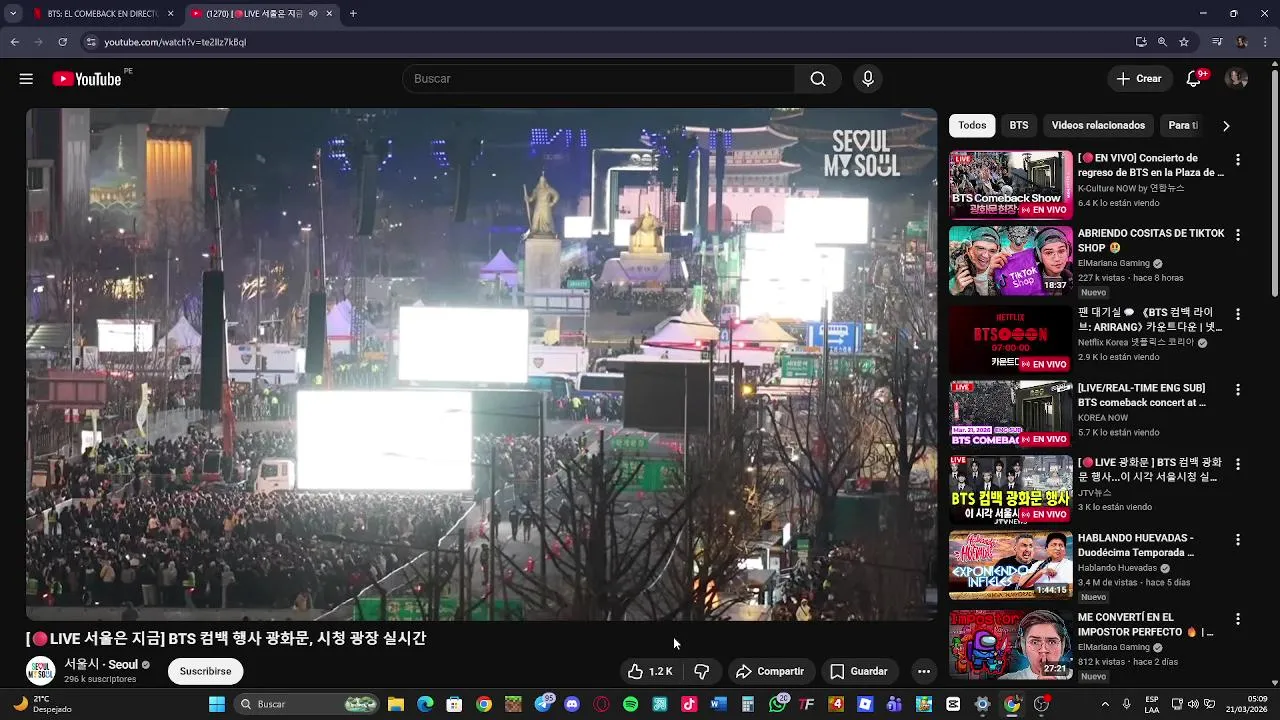Go back in the browser
1280x720 pixels.
(x=14, y=42)
